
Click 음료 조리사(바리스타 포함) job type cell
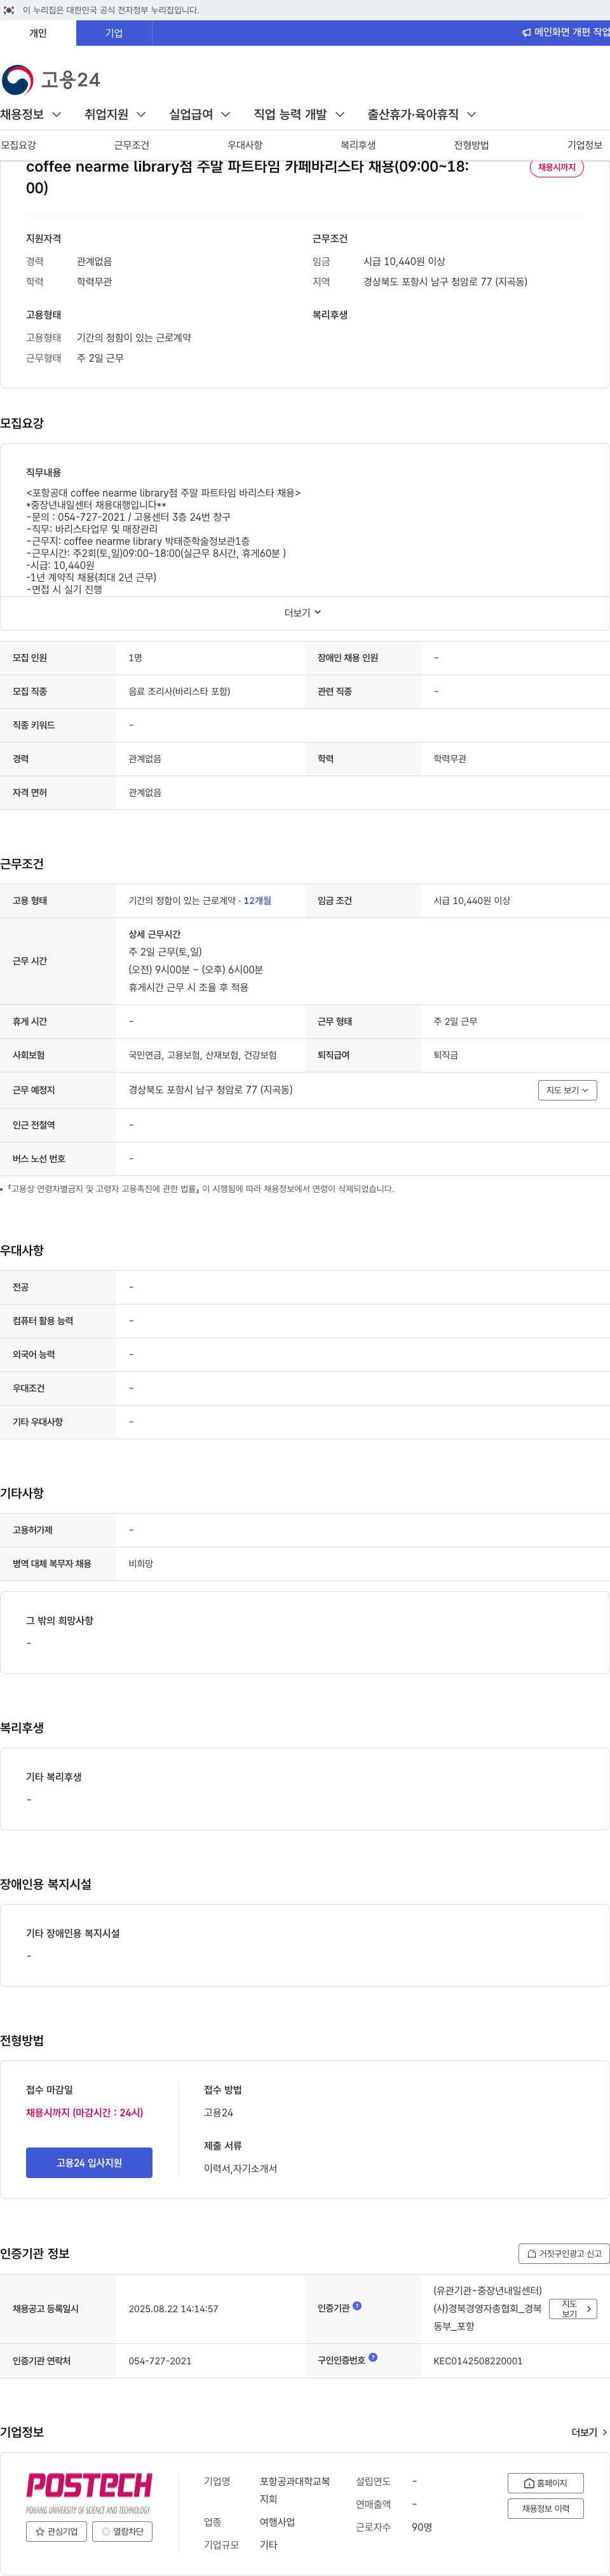(179, 692)
